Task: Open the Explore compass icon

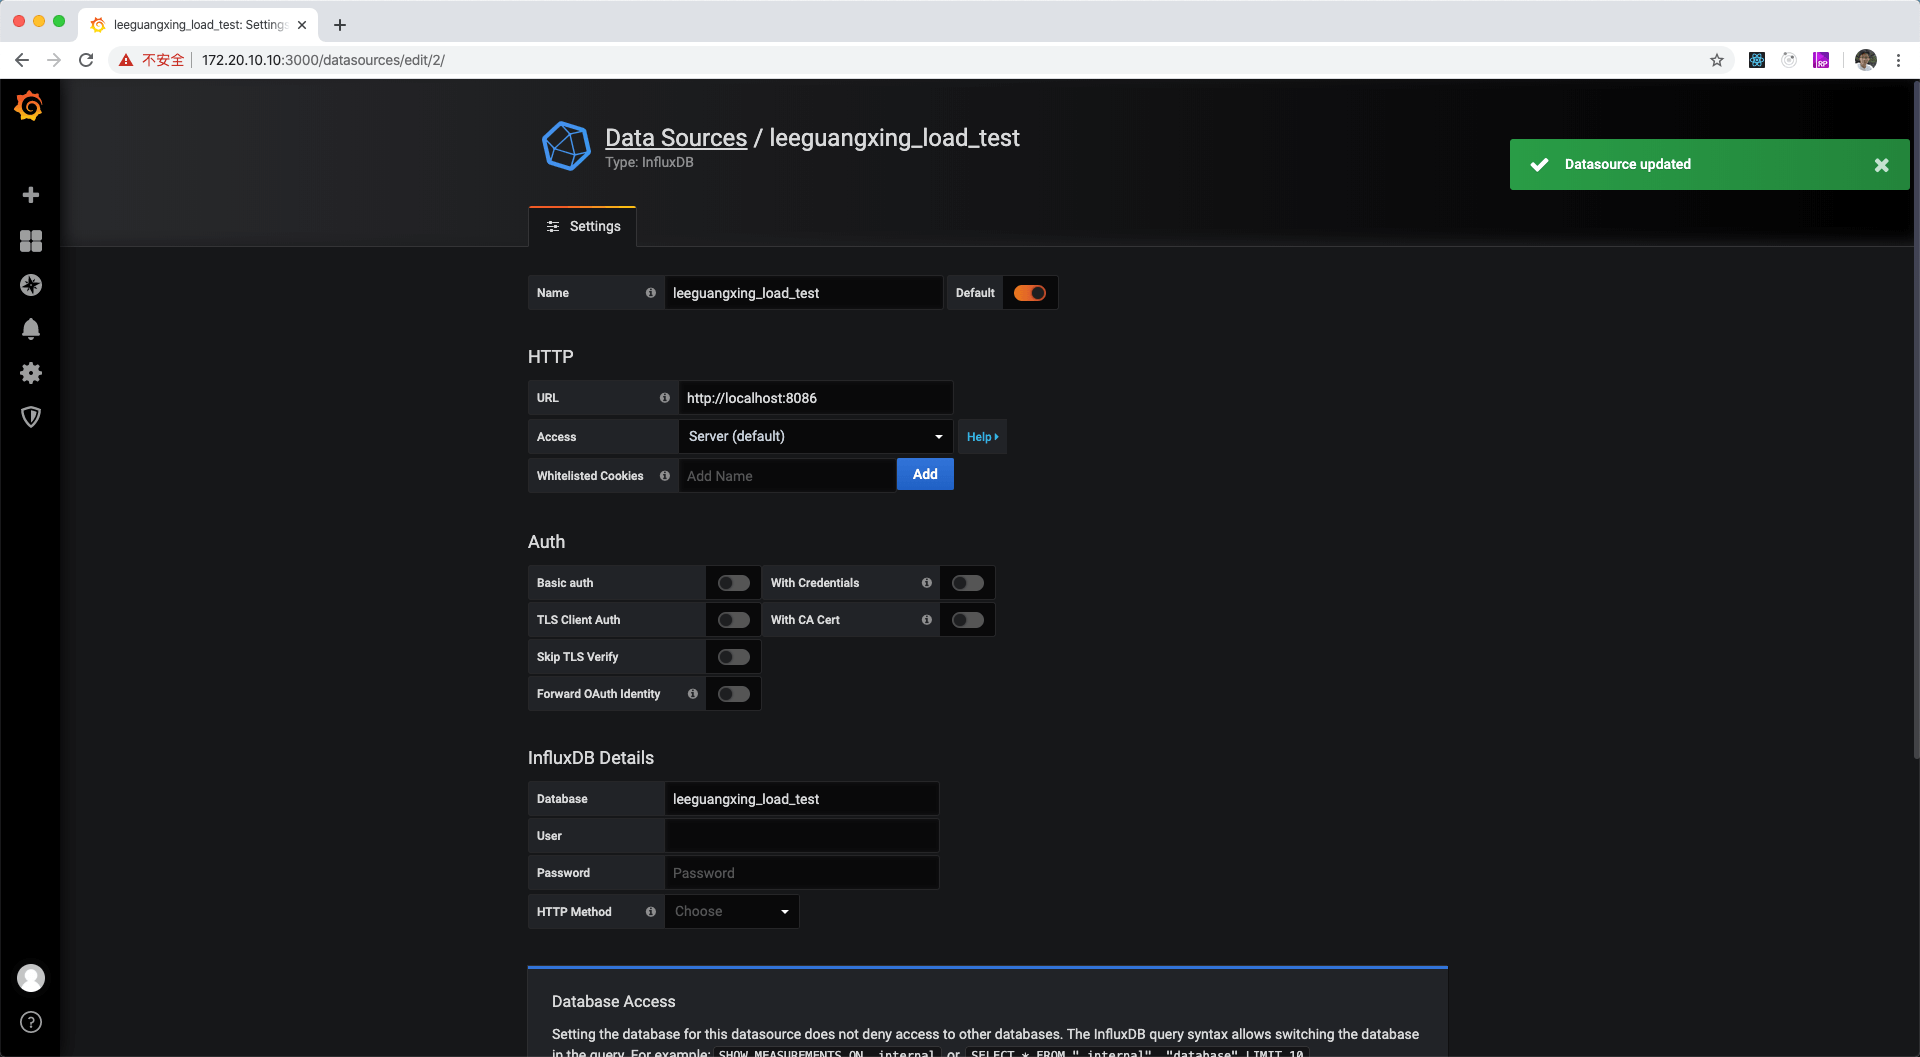Action: [31, 285]
